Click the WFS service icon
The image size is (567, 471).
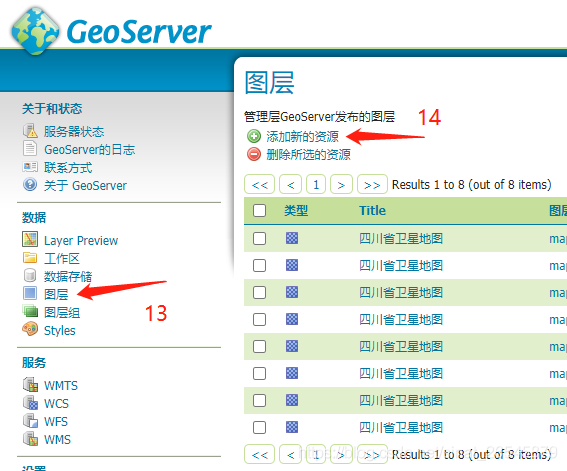pos(31,421)
